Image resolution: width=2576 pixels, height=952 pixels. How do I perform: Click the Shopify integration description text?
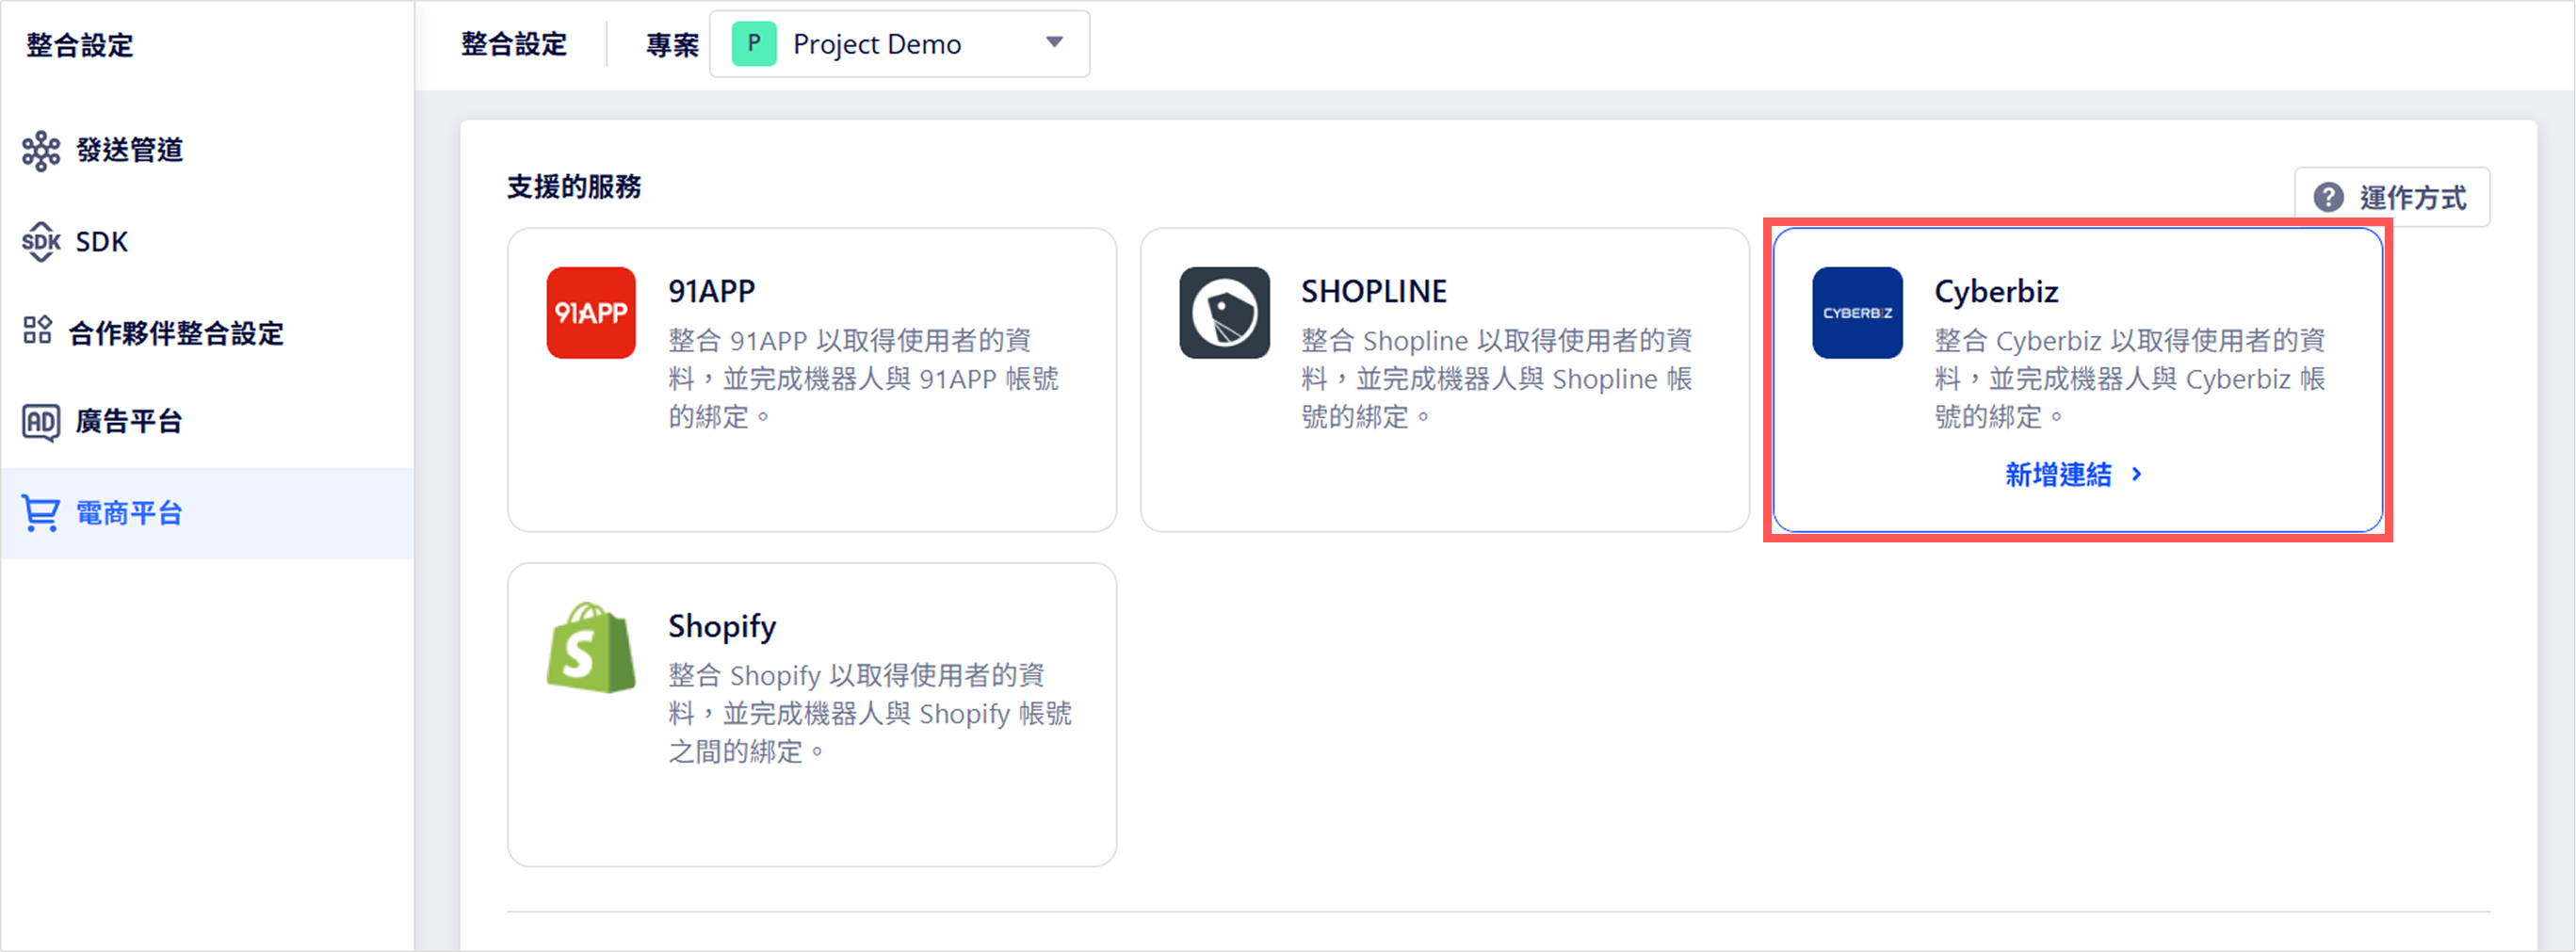870,714
